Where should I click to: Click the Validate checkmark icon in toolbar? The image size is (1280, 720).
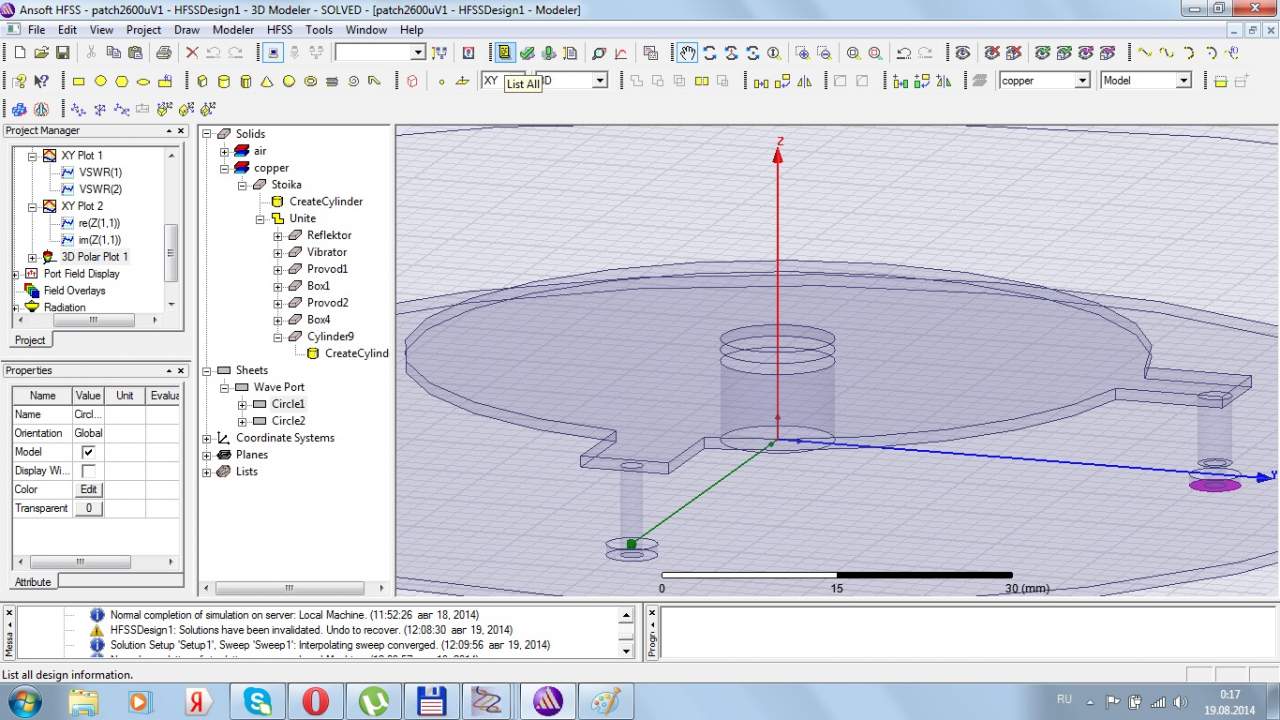(x=527, y=53)
